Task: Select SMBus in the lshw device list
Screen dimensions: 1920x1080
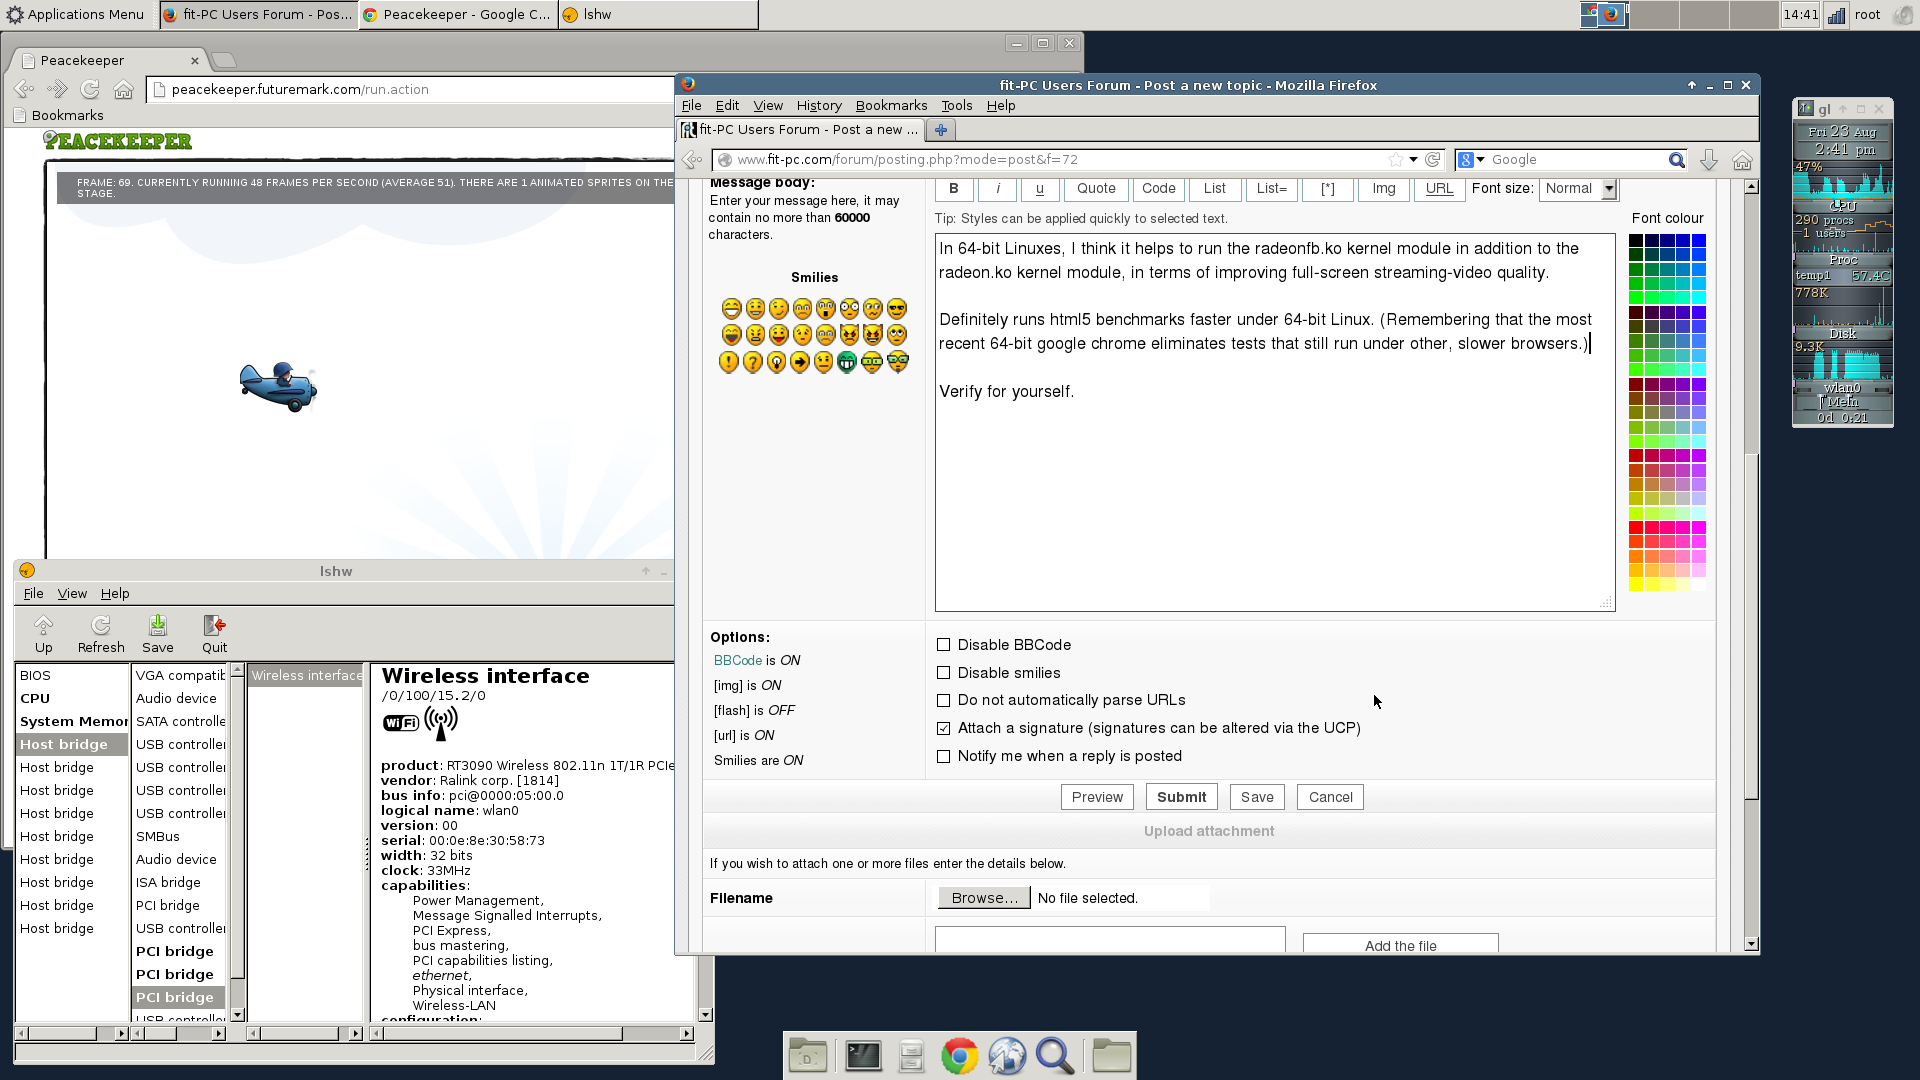Action: point(158,836)
